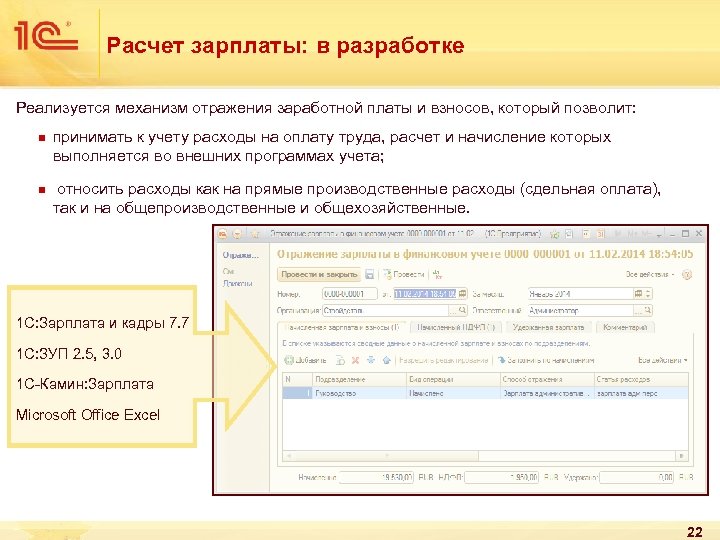Open help with the question mark icon
720x540 pixels.
687,275
